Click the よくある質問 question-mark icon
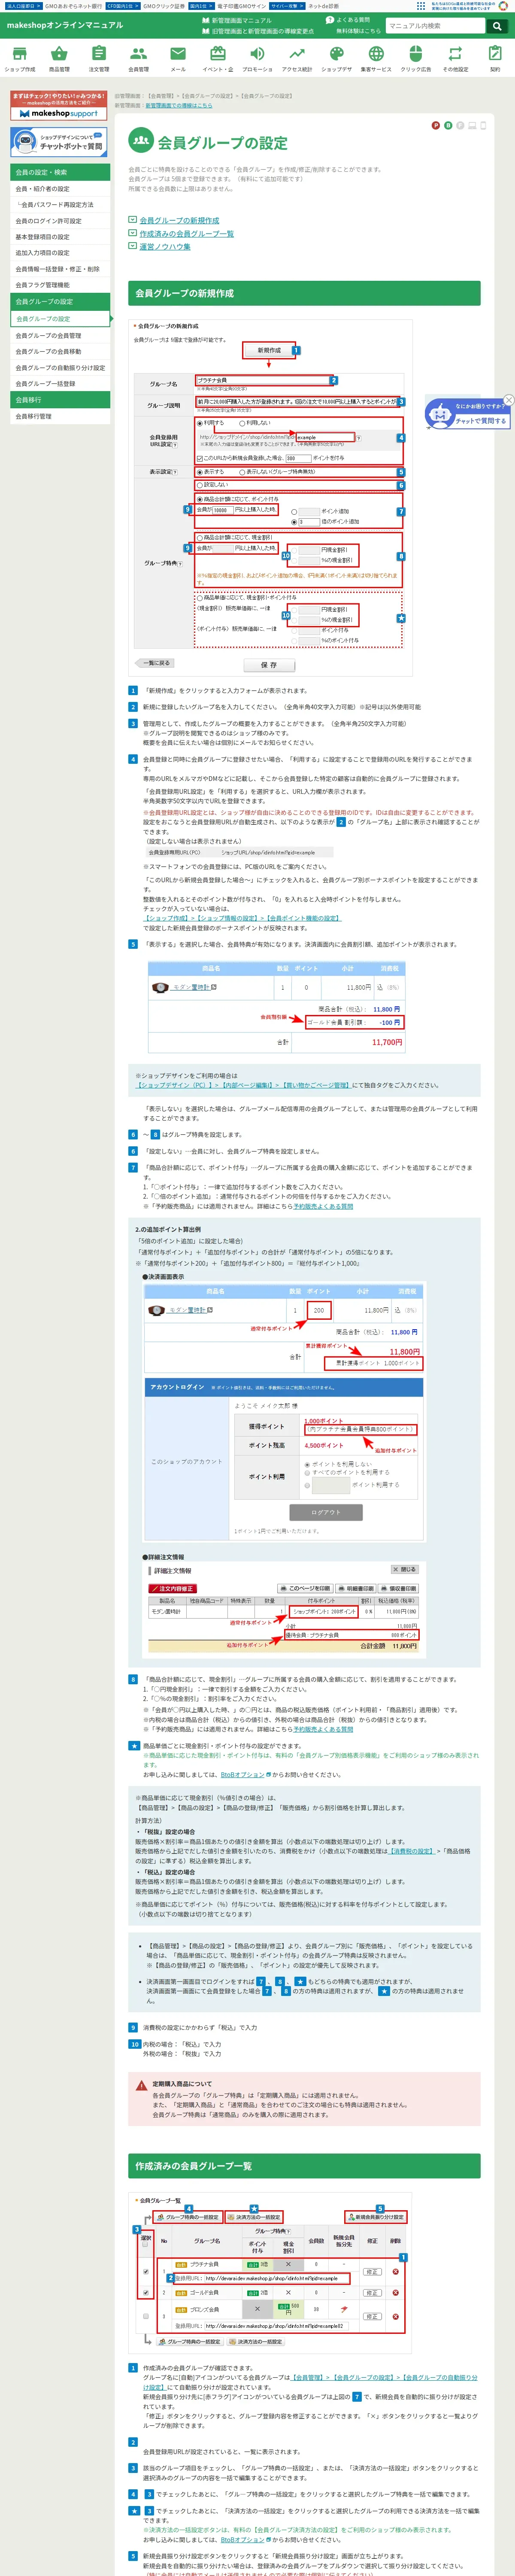515x2576 pixels. click(330, 20)
